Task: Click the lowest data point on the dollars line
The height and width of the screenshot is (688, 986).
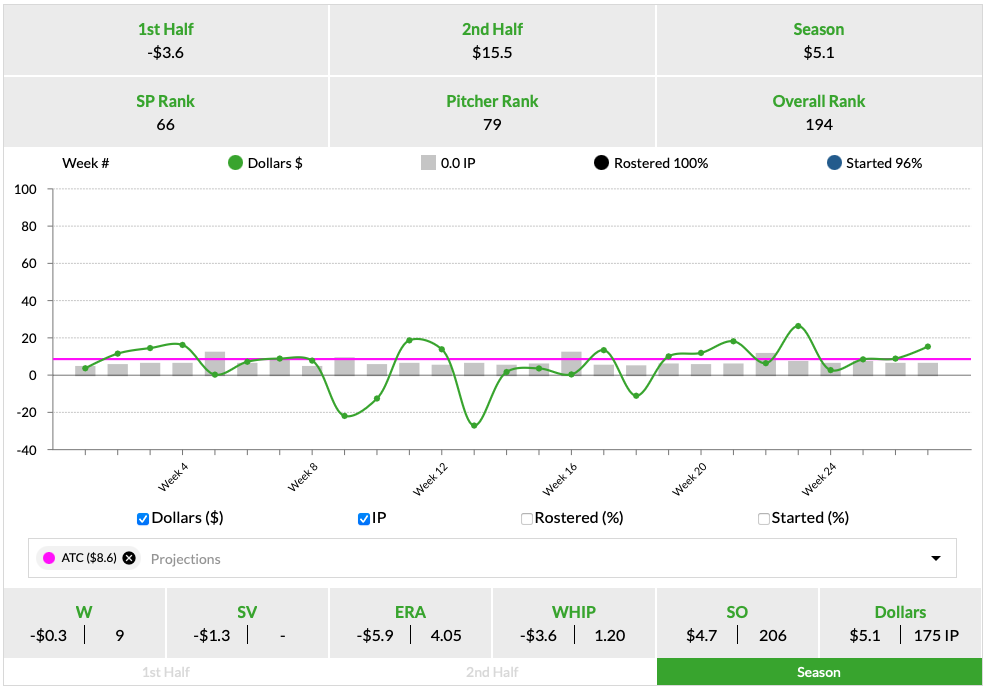Action: coord(474,426)
